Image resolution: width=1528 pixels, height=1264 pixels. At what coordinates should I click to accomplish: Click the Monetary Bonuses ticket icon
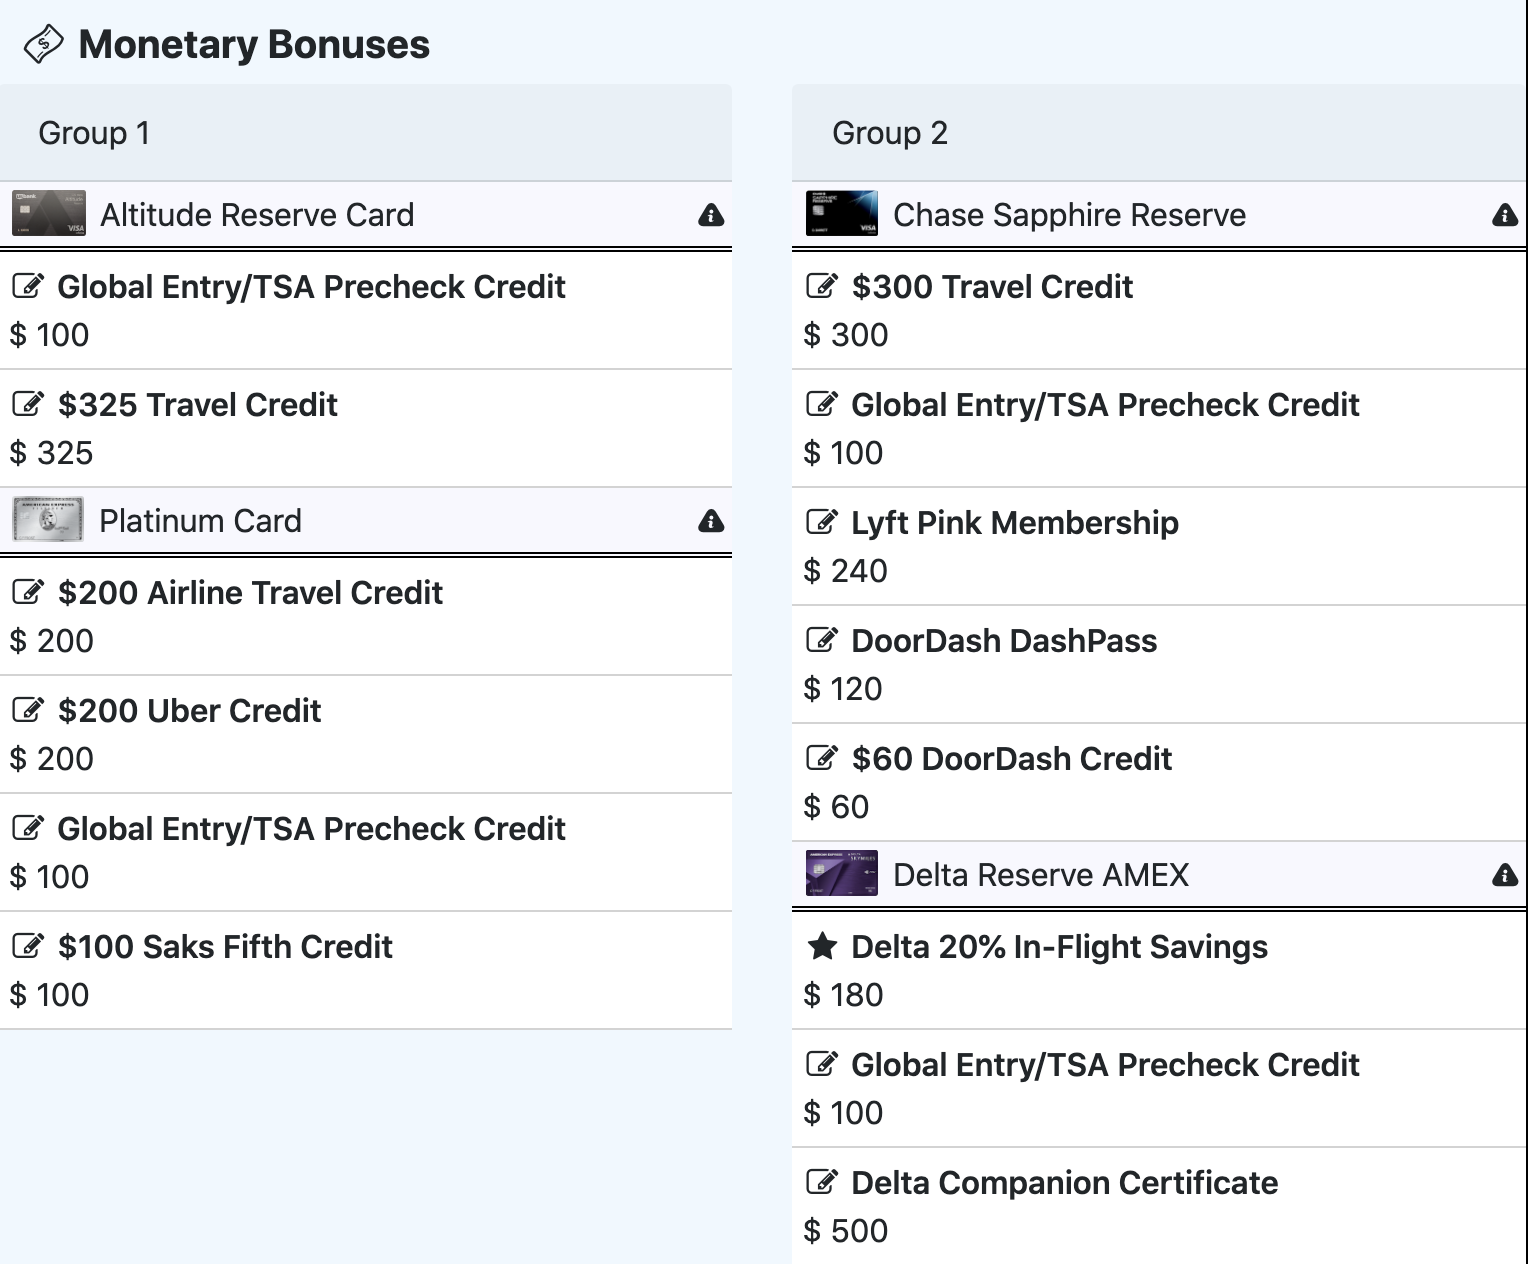[43, 44]
